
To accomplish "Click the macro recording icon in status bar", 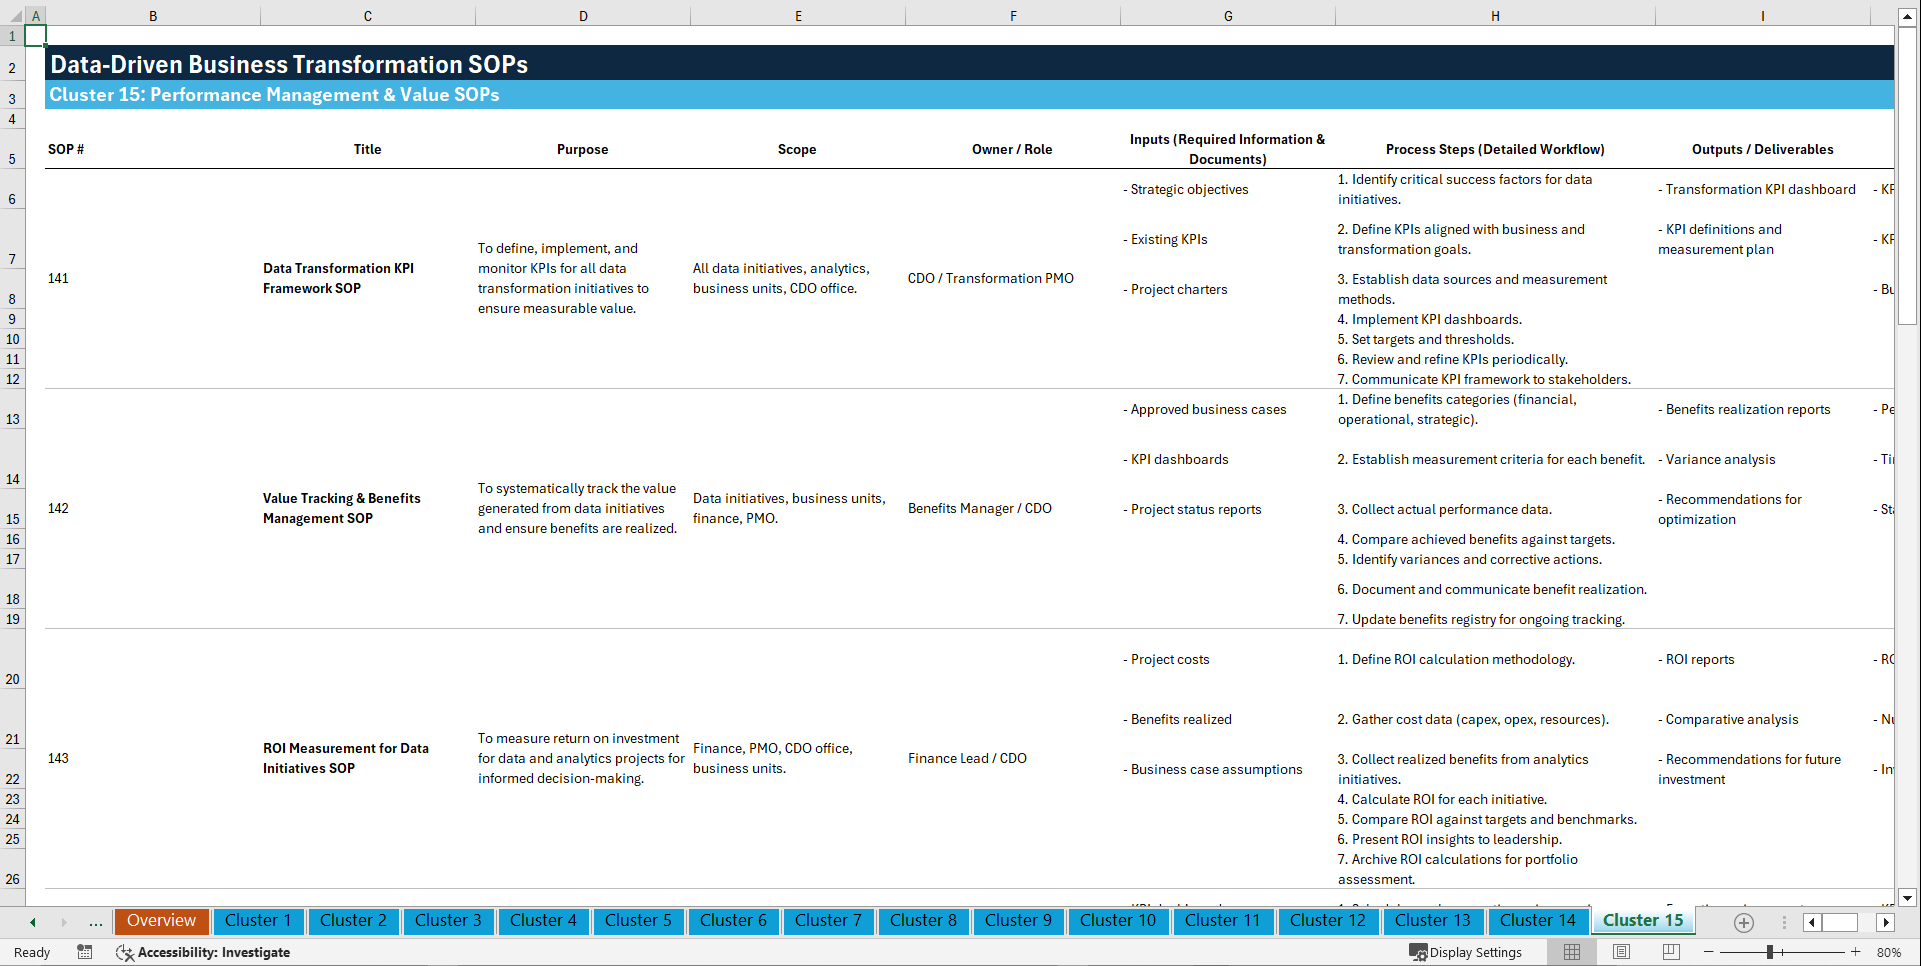I will [x=85, y=952].
